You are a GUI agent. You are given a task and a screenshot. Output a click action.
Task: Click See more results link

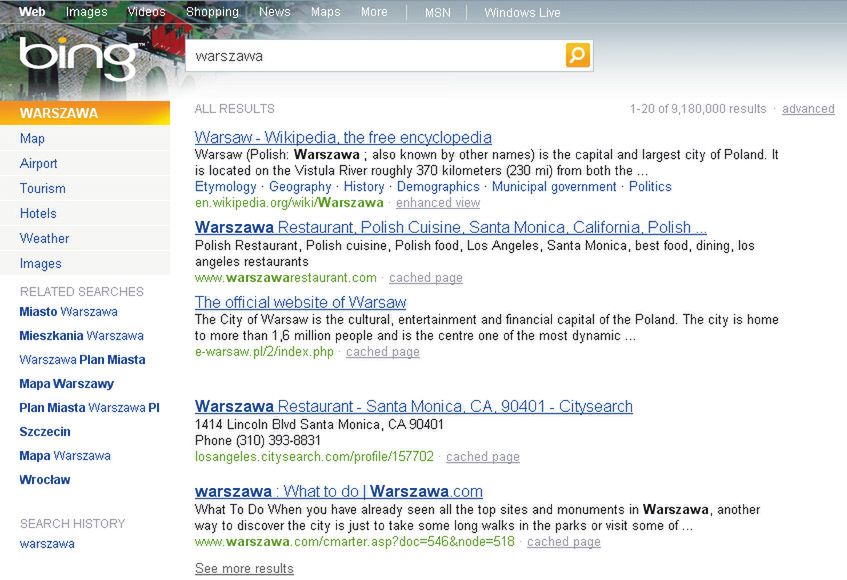coord(244,568)
